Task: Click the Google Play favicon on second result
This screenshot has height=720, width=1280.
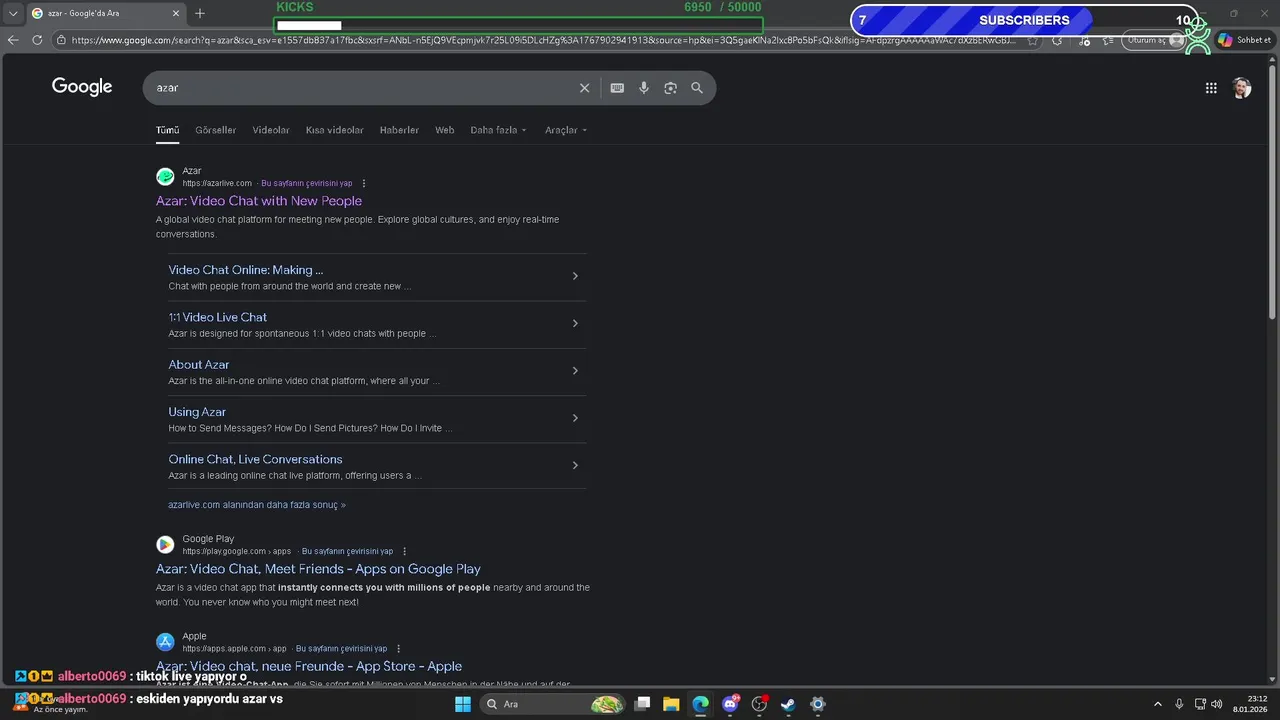Action: click(x=165, y=545)
